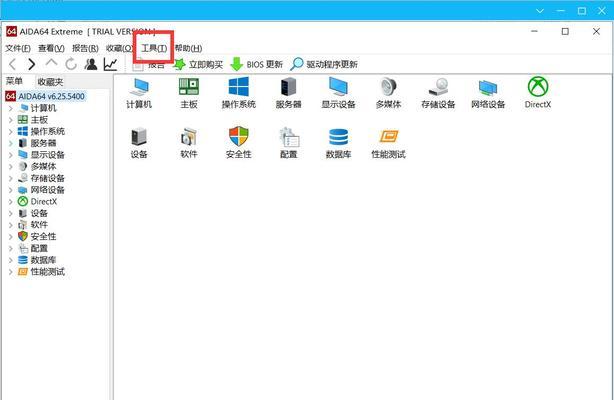The width and height of the screenshot is (614, 400).
Task: Click the chevron in outer blue title bar
Action: [540, 11]
